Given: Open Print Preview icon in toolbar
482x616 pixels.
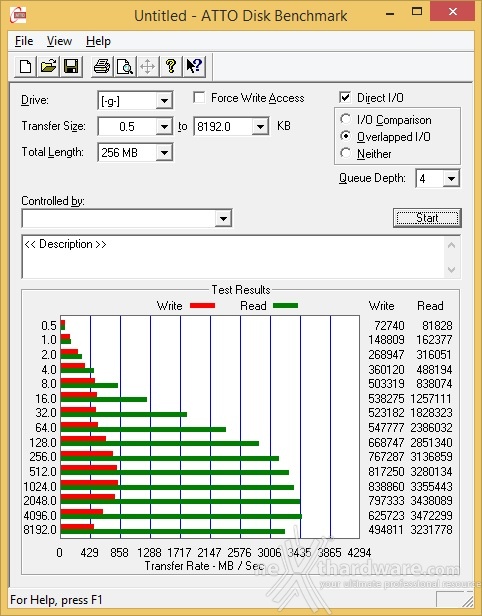Looking at the screenshot, I should [125, 66].
